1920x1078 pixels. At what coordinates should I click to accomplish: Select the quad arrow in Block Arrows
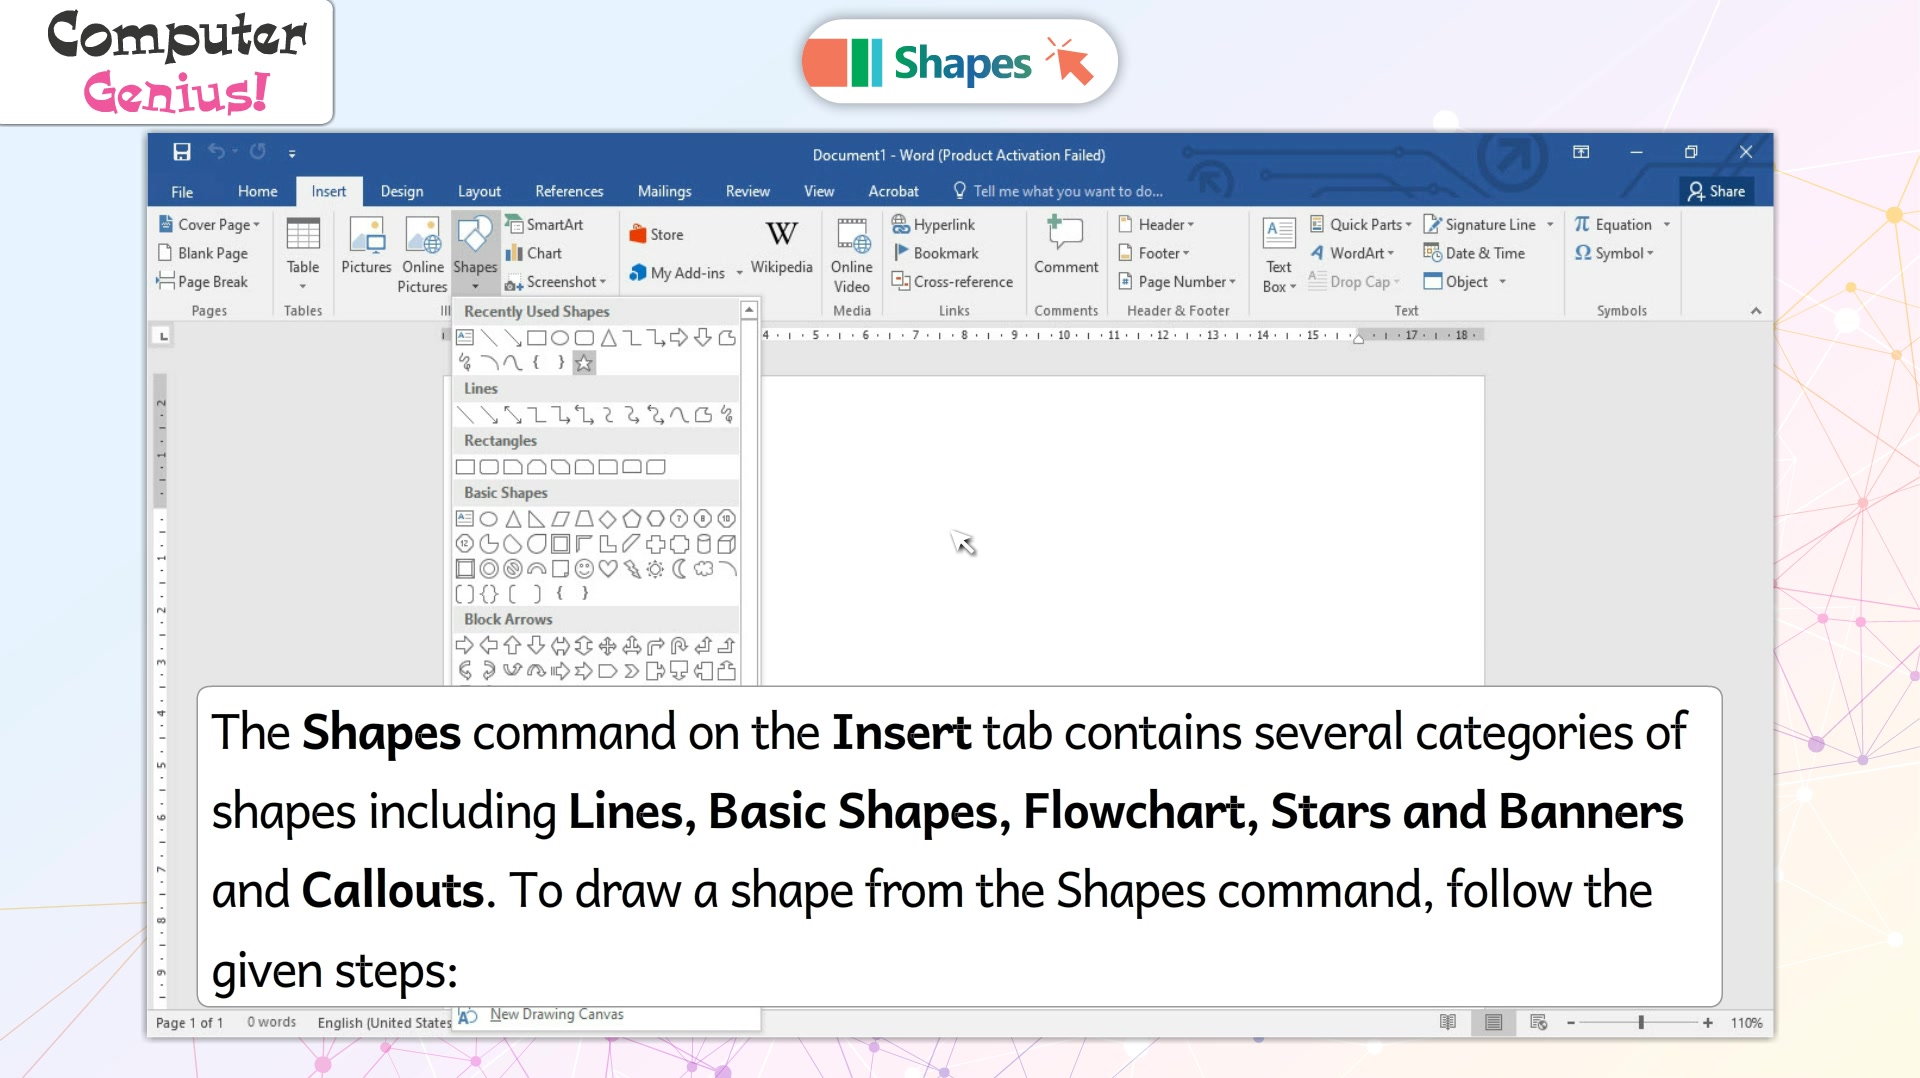(x=608, y=646)
